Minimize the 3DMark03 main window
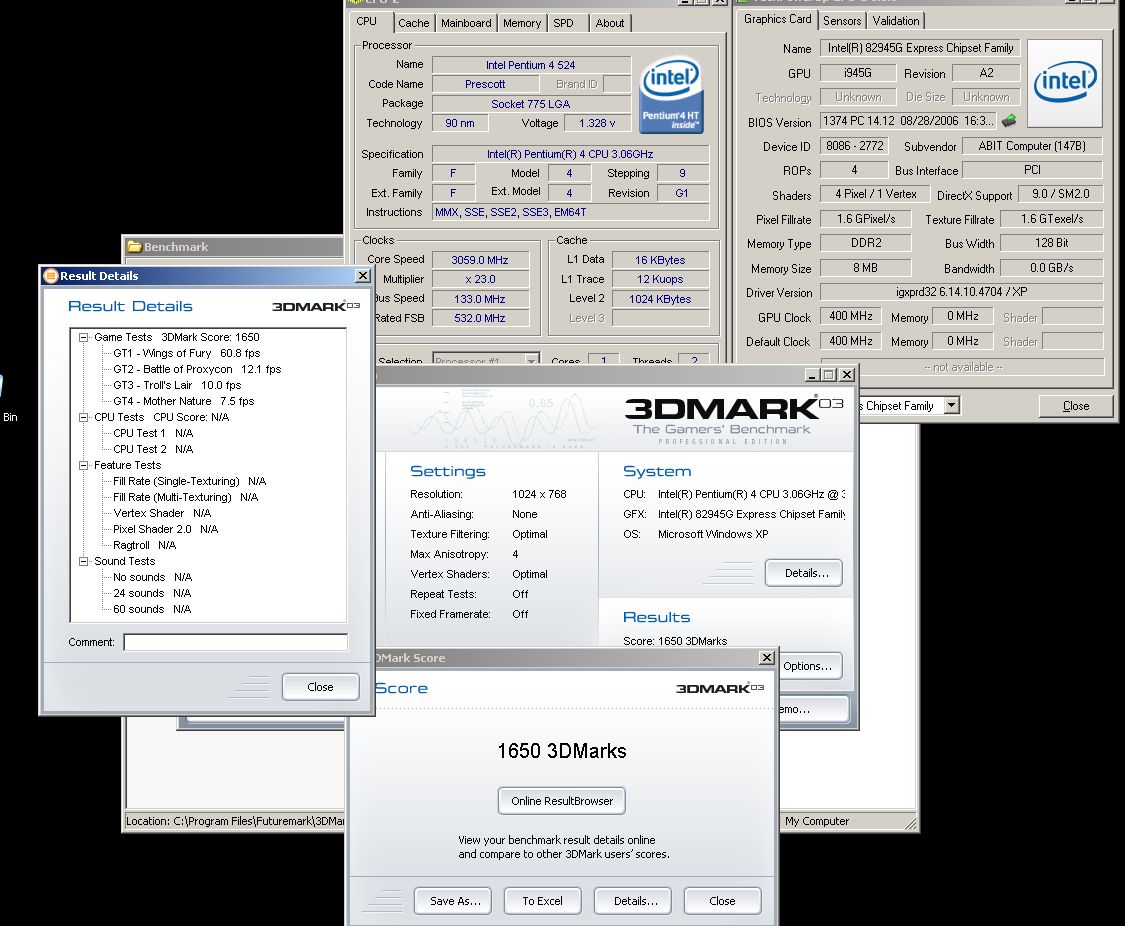 tap(813, 374)
